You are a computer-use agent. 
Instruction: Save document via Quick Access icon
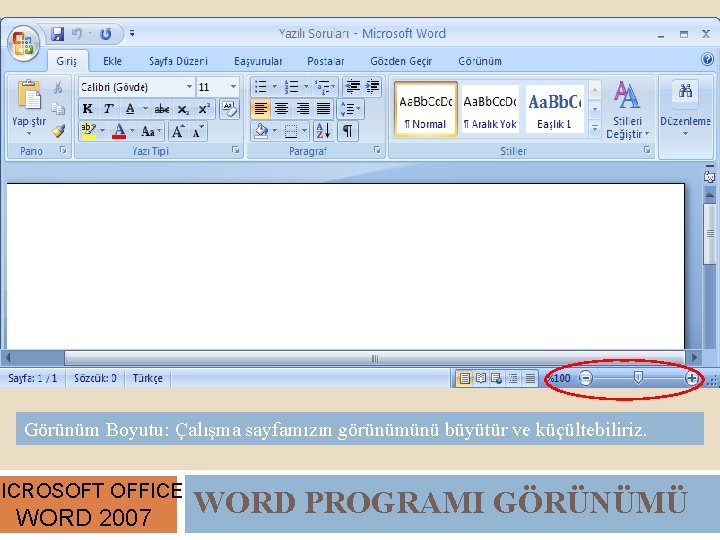pos(57,34)
